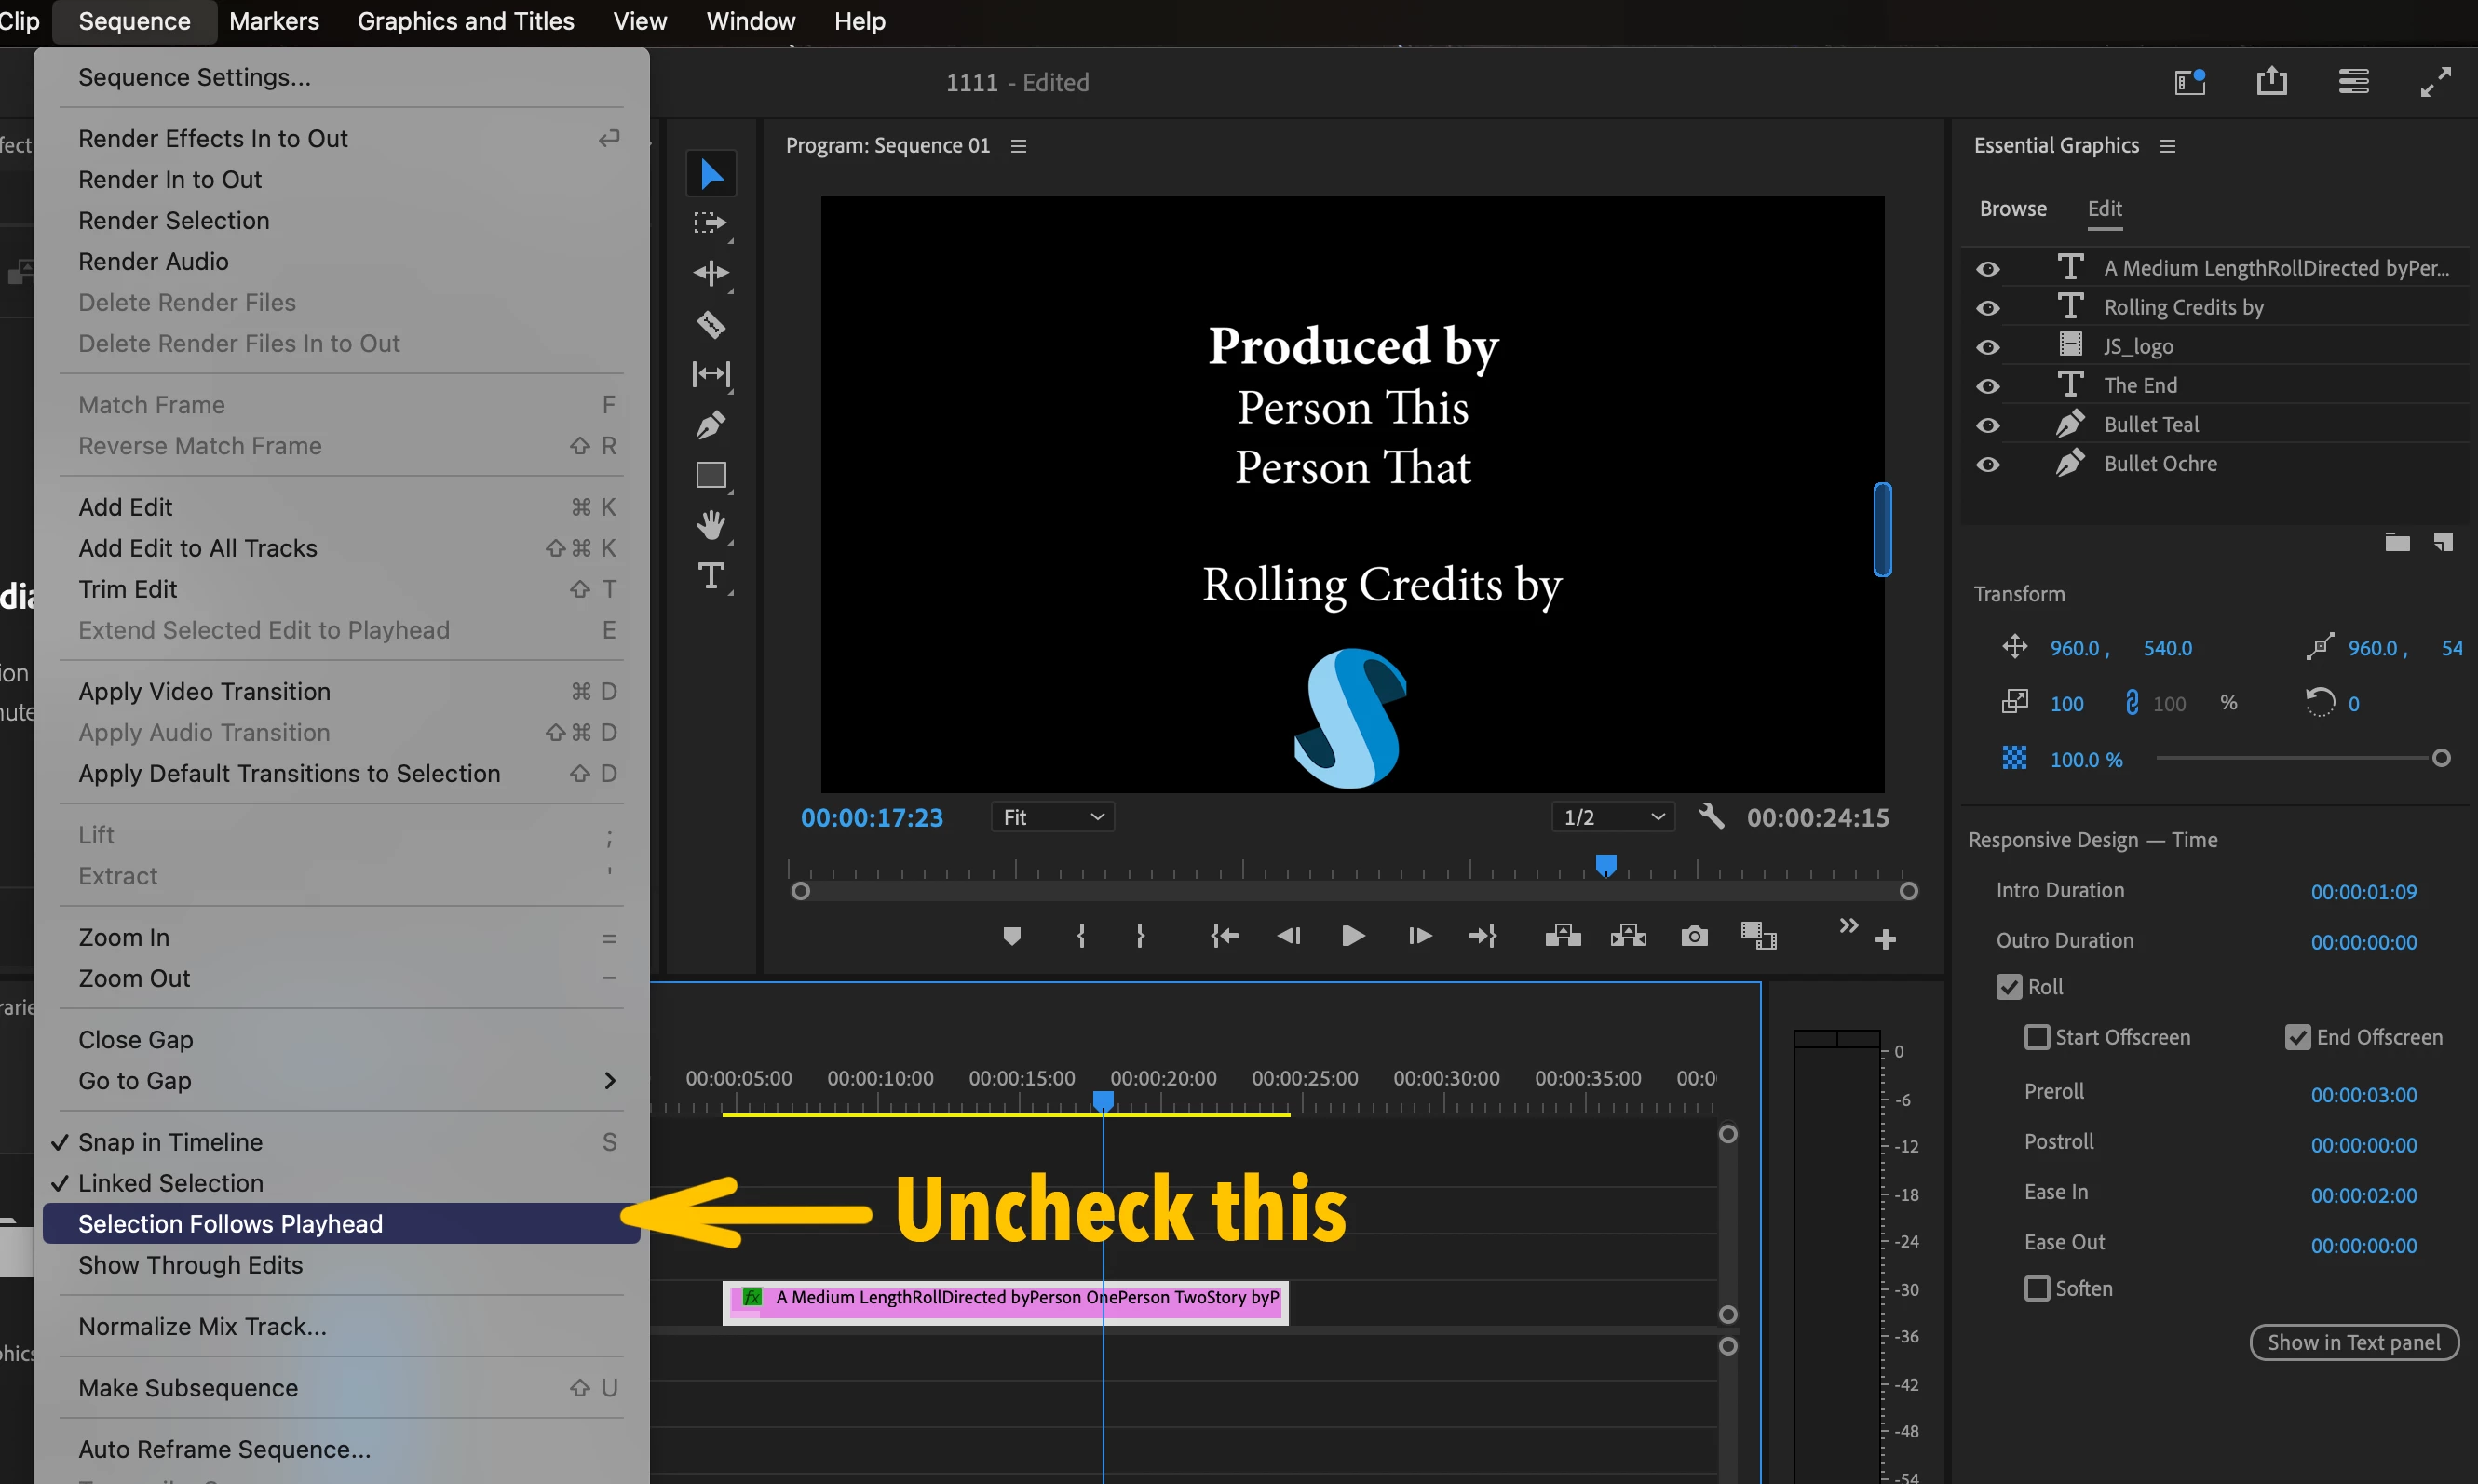Expand the Go to Gap submenu
2478x1484 pixels.
(x=341, y=1081)
